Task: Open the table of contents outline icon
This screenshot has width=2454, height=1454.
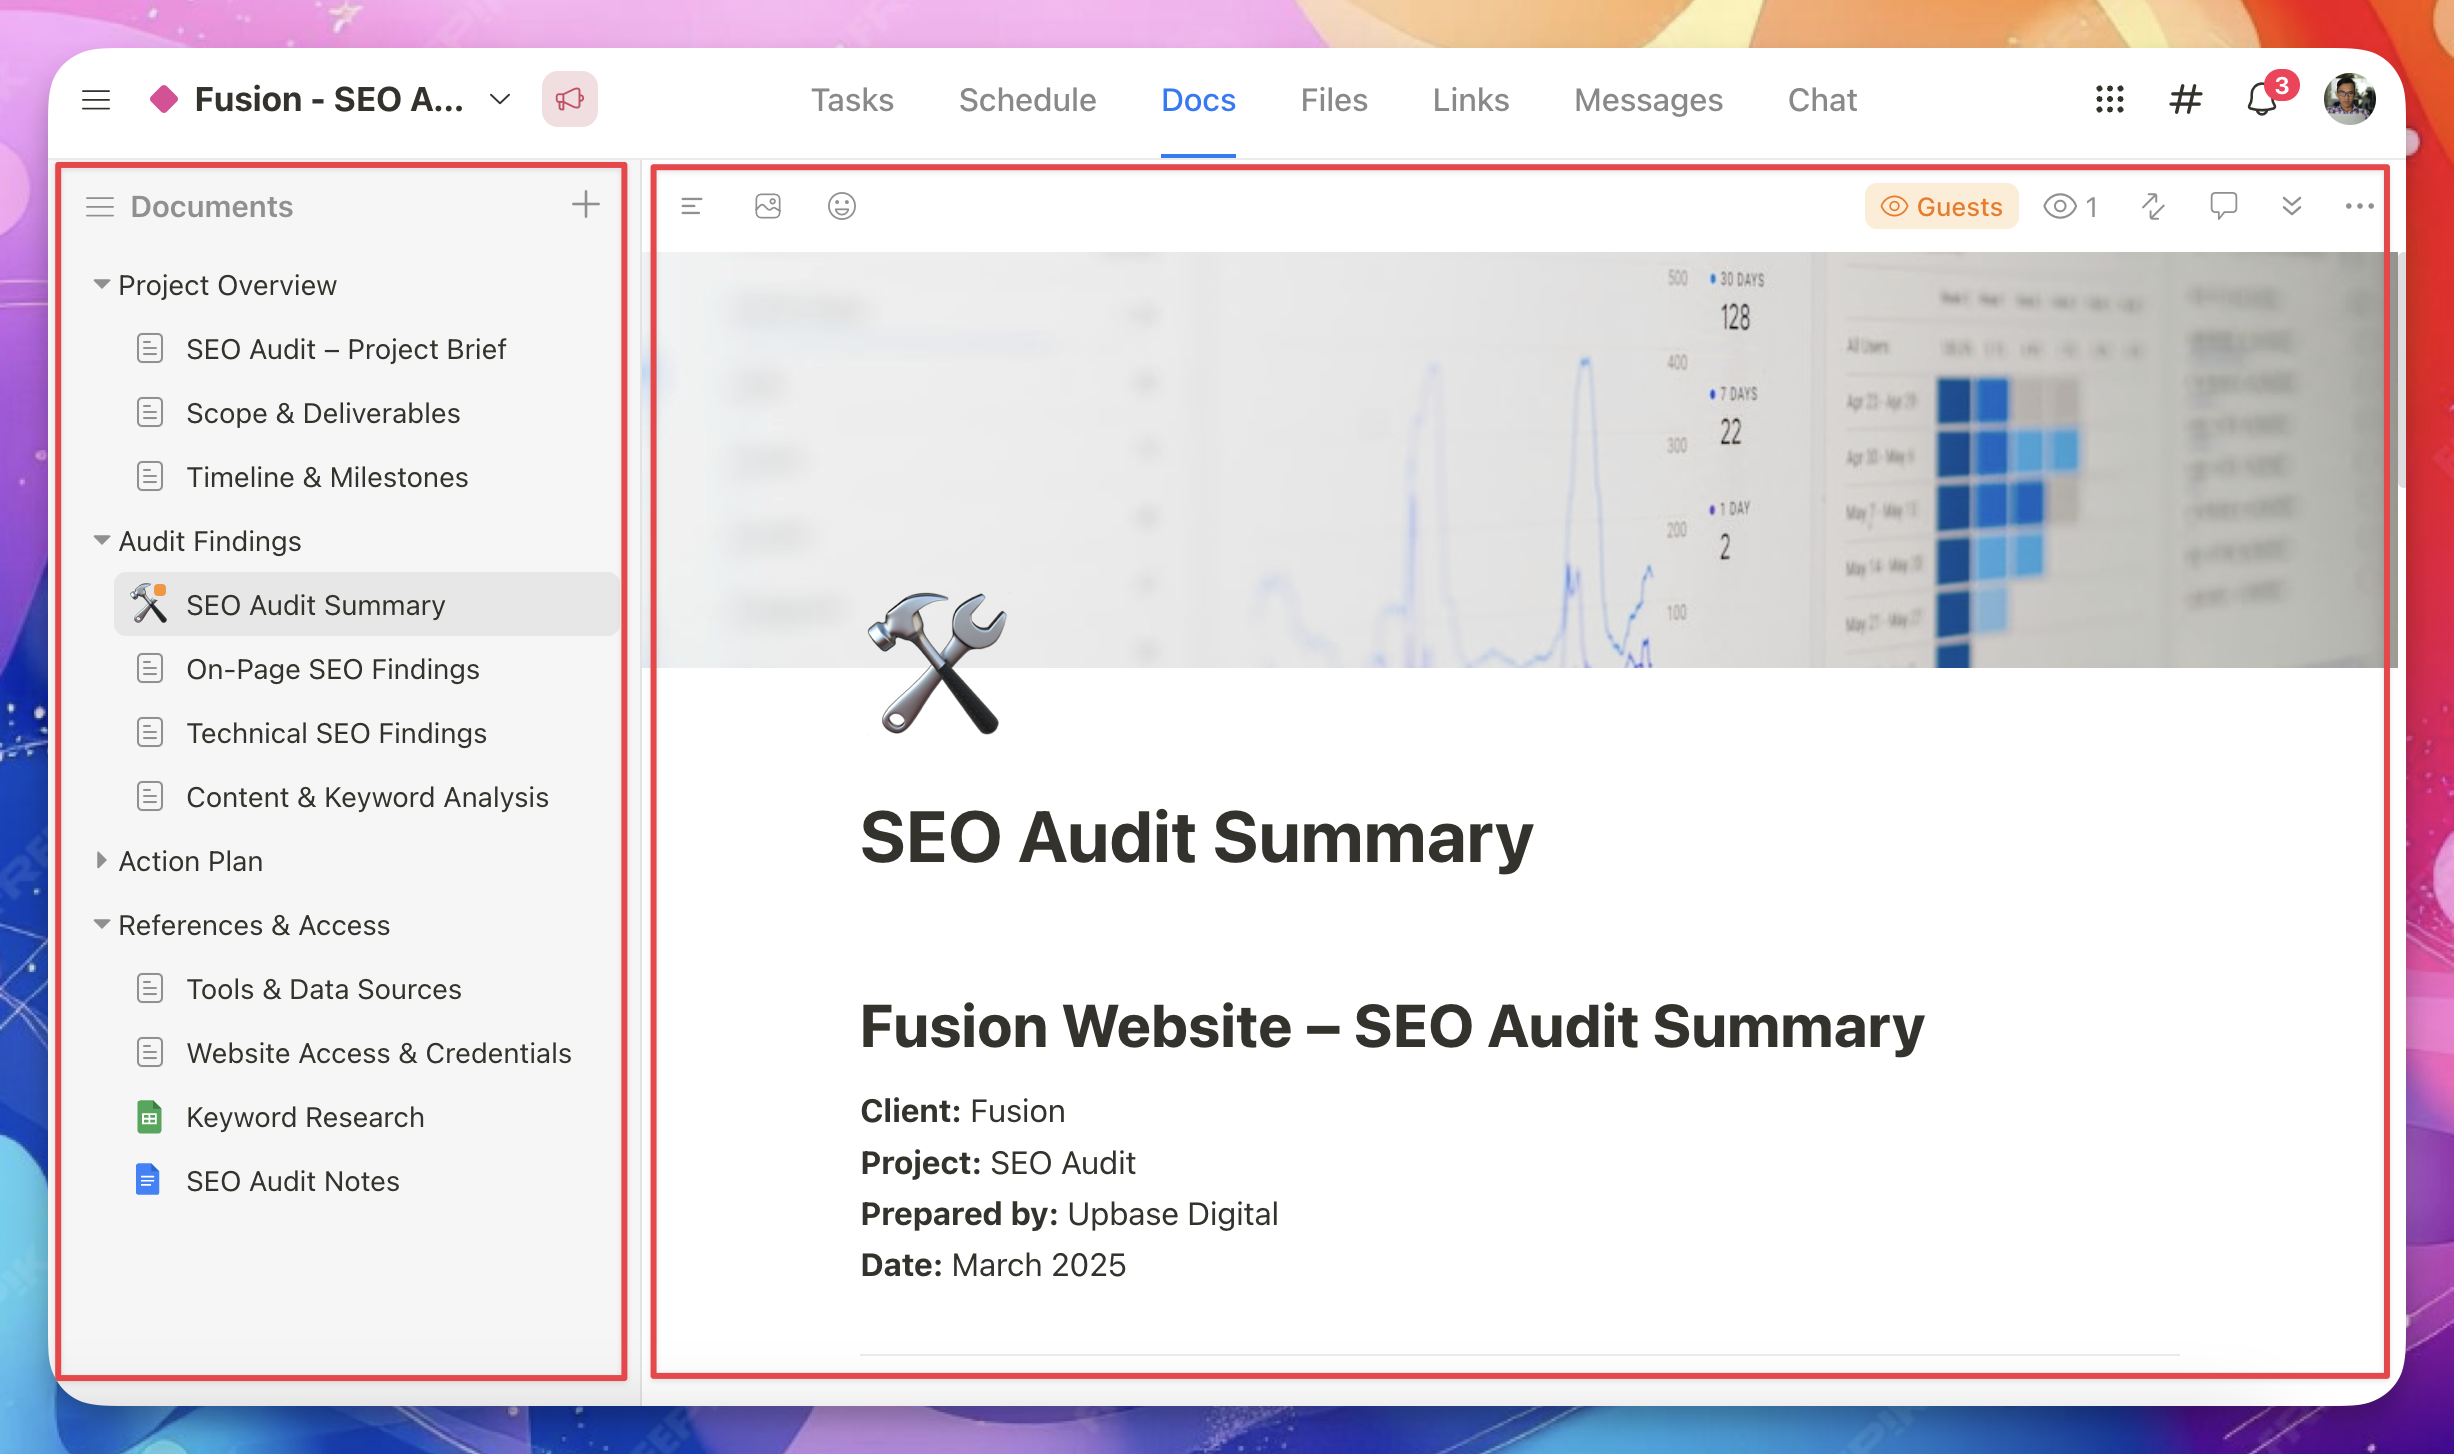Action: point(691,206)
